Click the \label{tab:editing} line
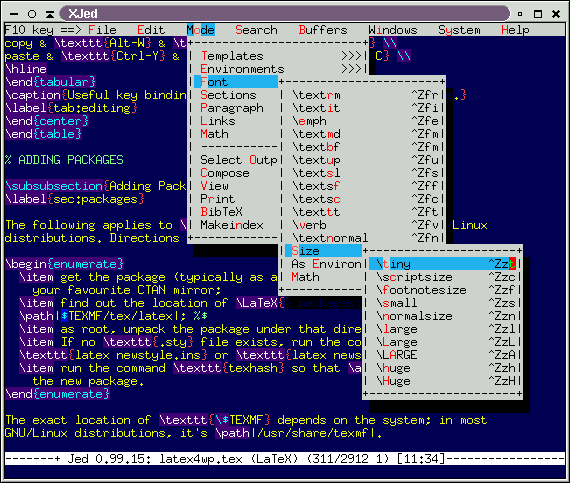The width and height of the screenshot is (570, 483). click(x=71, y=108)
